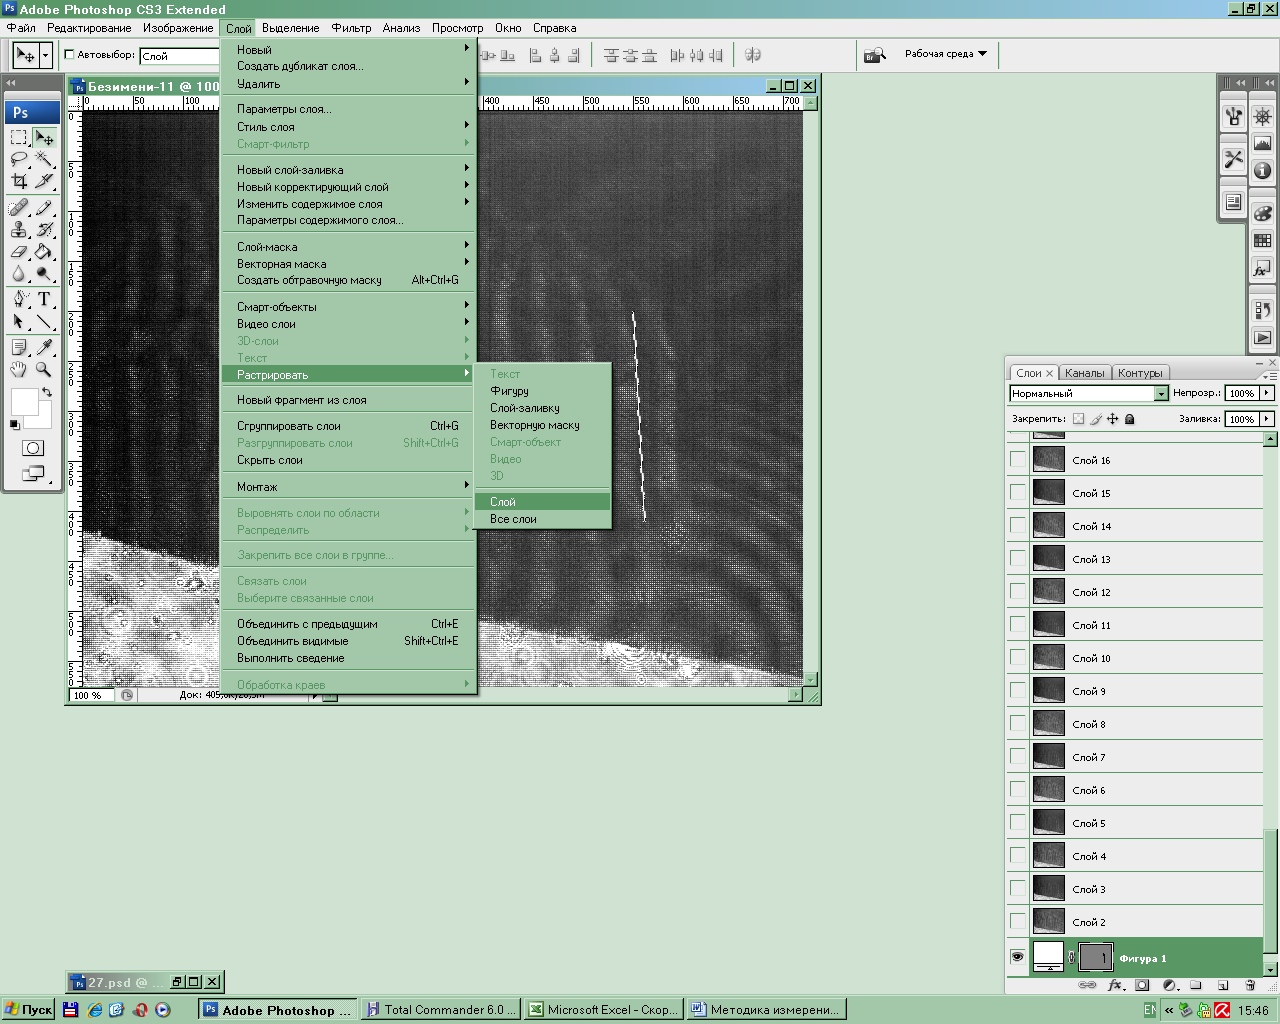Expand the Стиль слоя submenu
The width and height of the screenshot is (1280, 1024).
pos(349,127)
